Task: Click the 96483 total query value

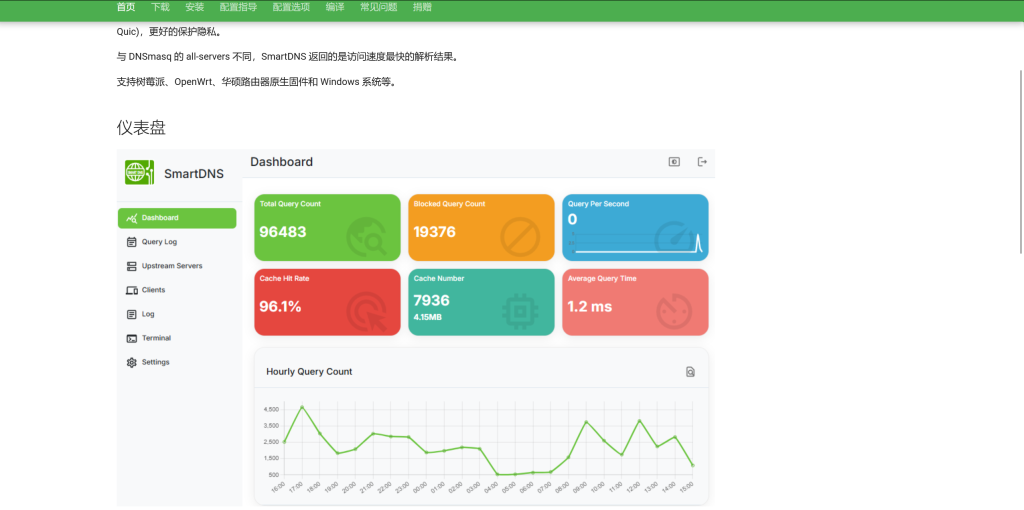Action: tap(283, 232)
